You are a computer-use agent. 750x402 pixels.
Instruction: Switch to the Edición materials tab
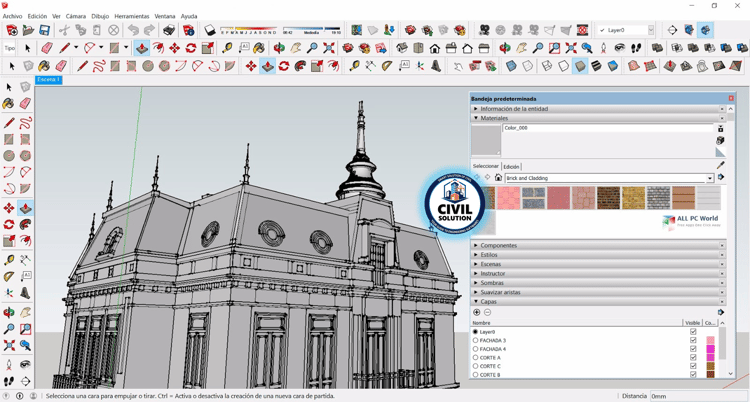[511, 167]
